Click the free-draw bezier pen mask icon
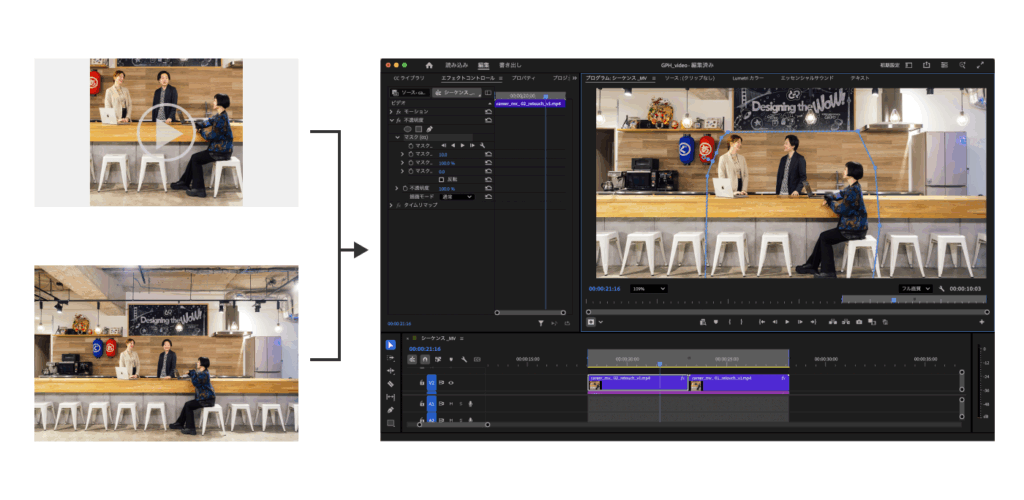Image resolution: width=1024 pixels, height=500 pixels. click(429, 128)
